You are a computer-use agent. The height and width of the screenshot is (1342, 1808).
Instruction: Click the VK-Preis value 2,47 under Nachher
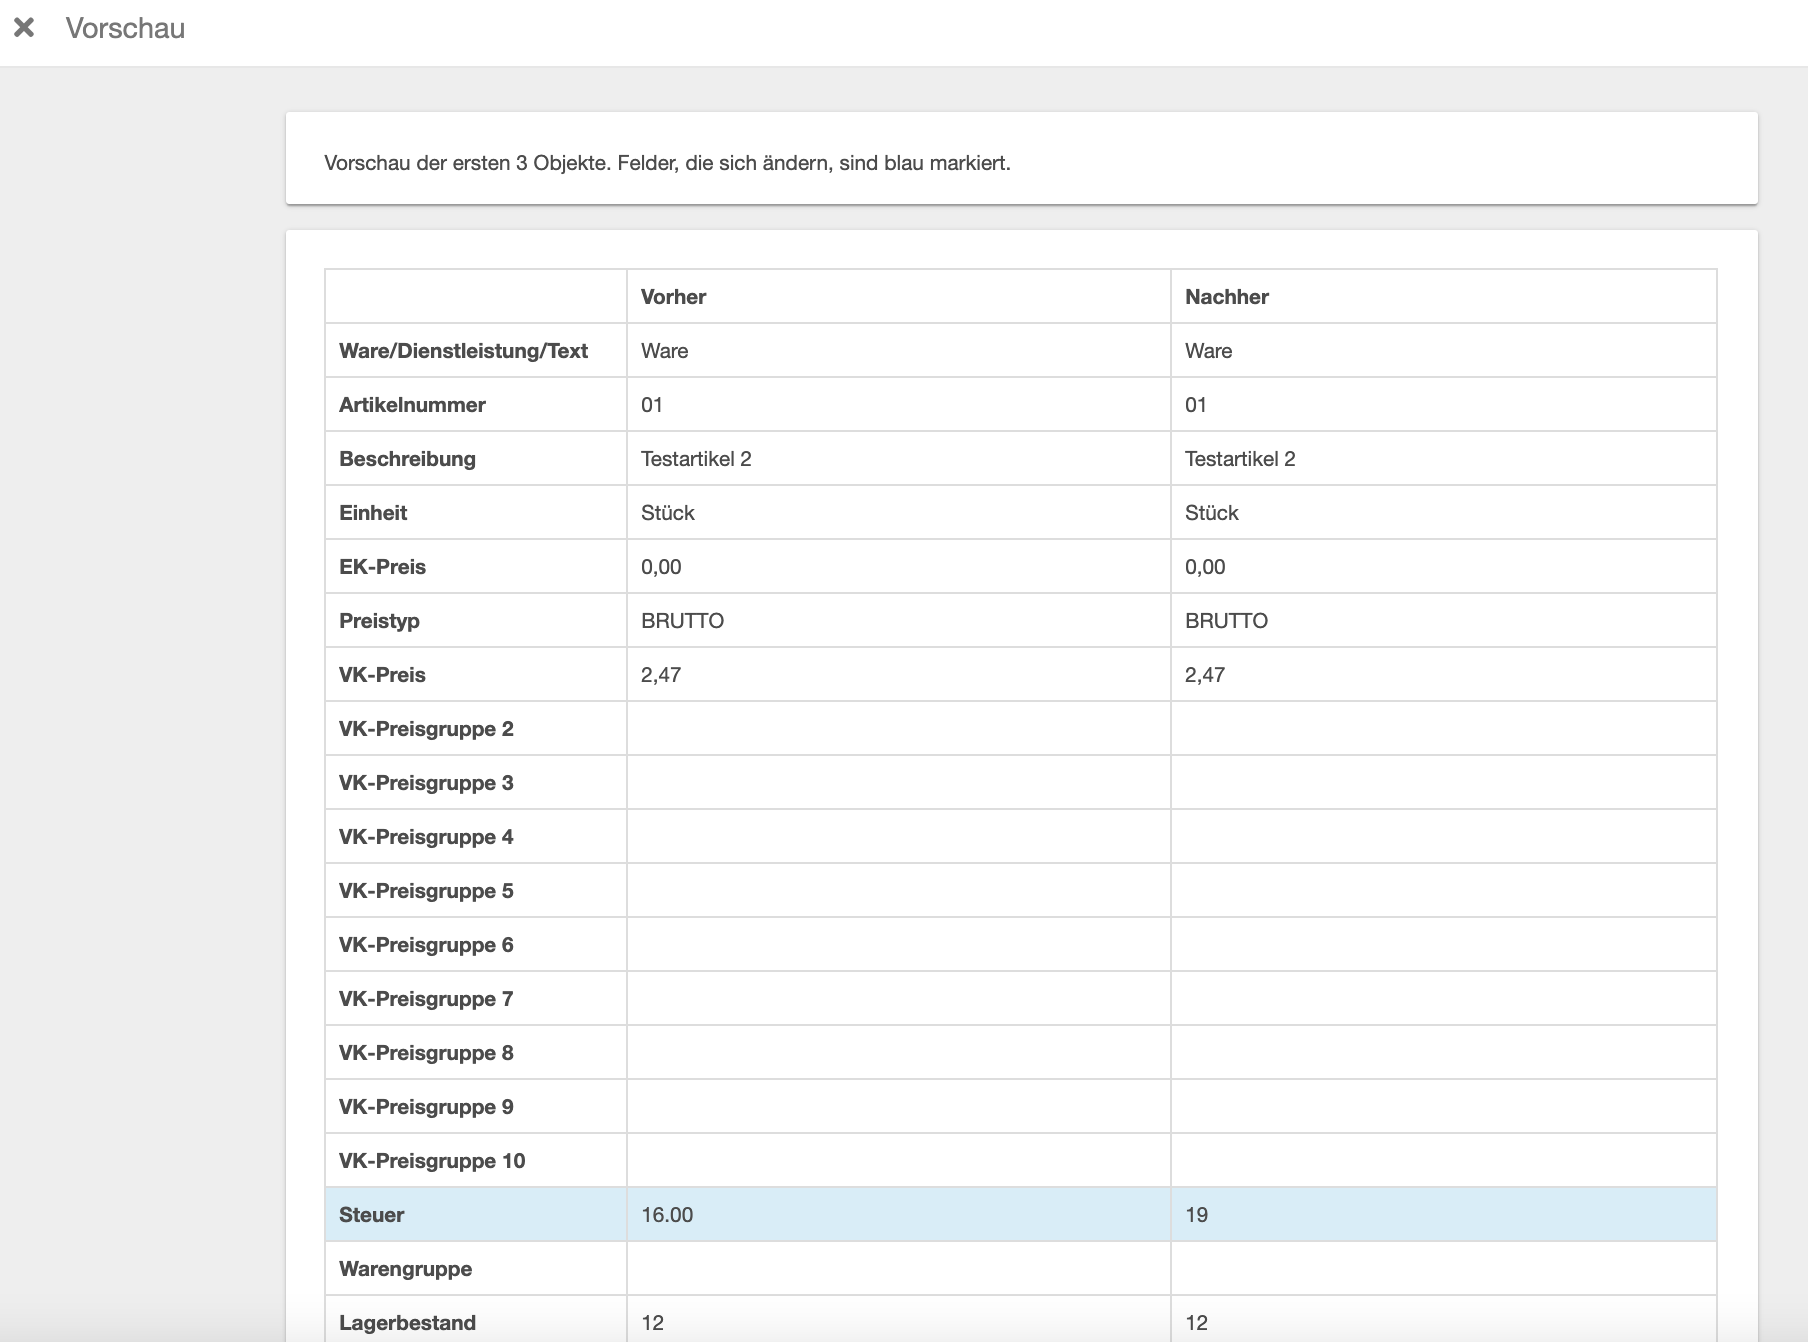click(1205, 675)
